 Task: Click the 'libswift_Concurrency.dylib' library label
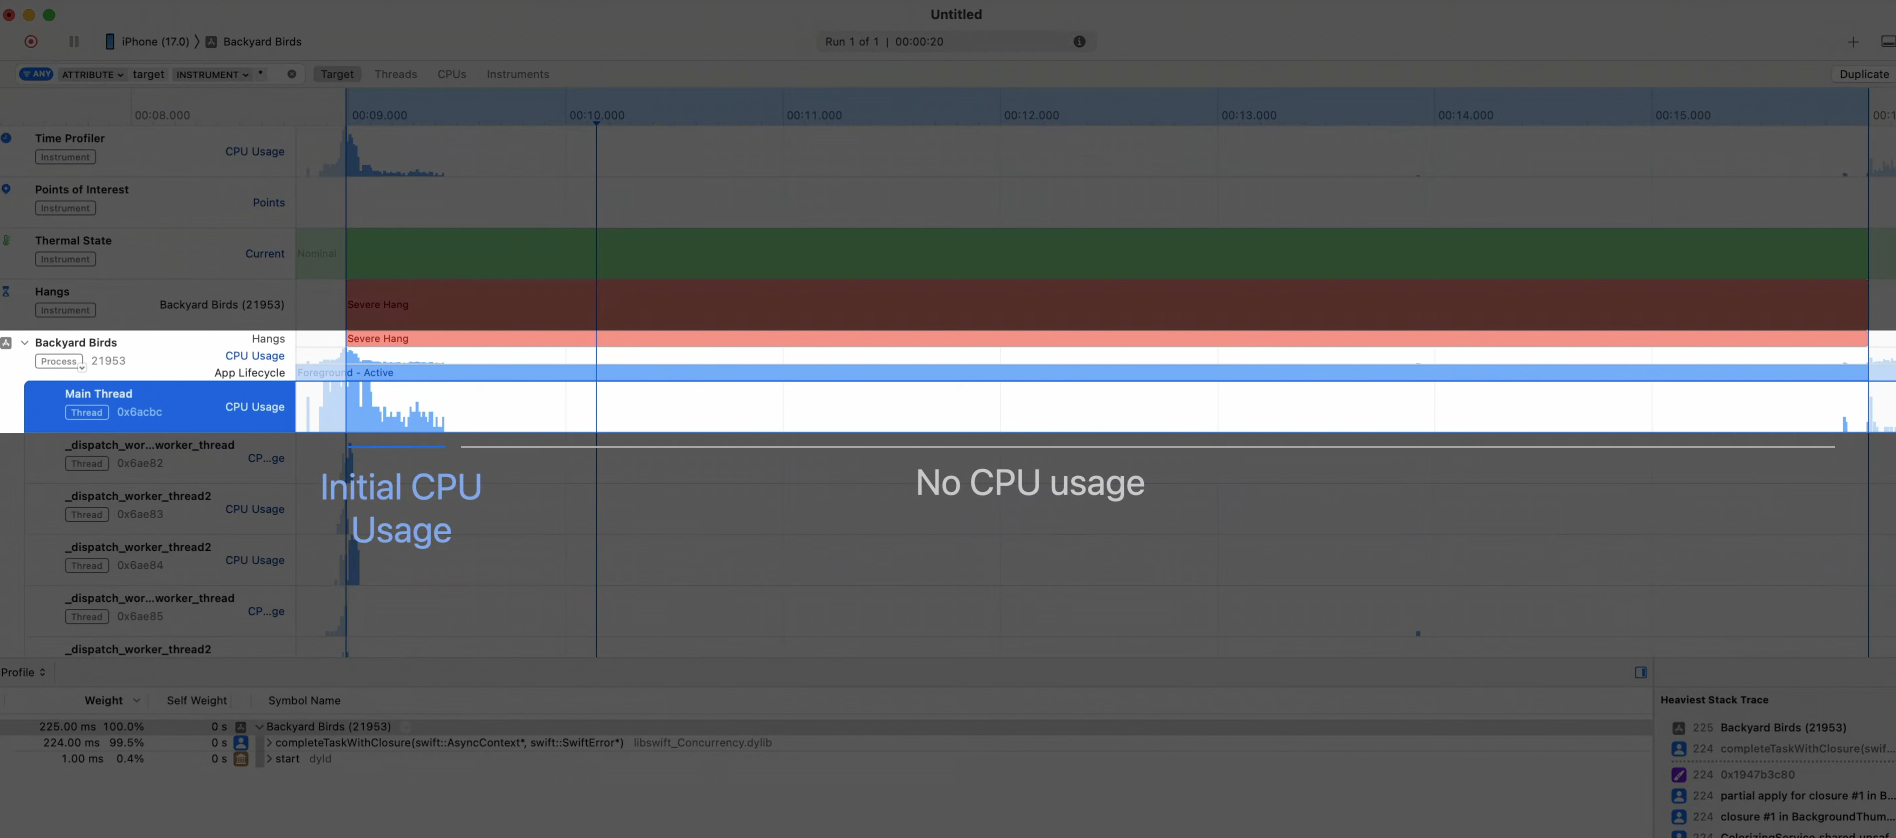[x=702, y=743]
